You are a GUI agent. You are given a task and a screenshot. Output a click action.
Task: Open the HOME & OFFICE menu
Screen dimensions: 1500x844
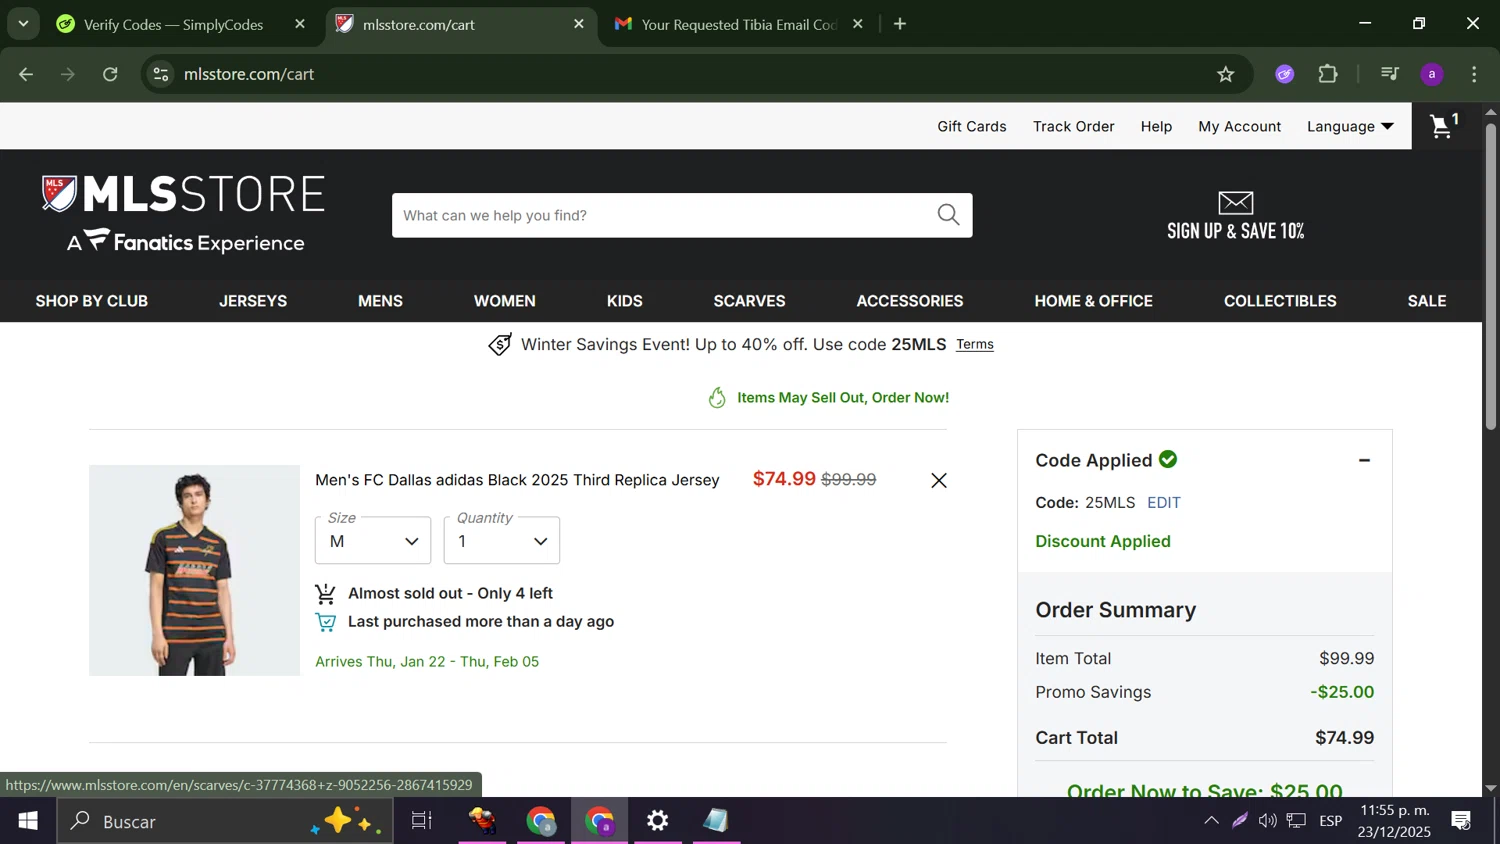point(1094,301)
